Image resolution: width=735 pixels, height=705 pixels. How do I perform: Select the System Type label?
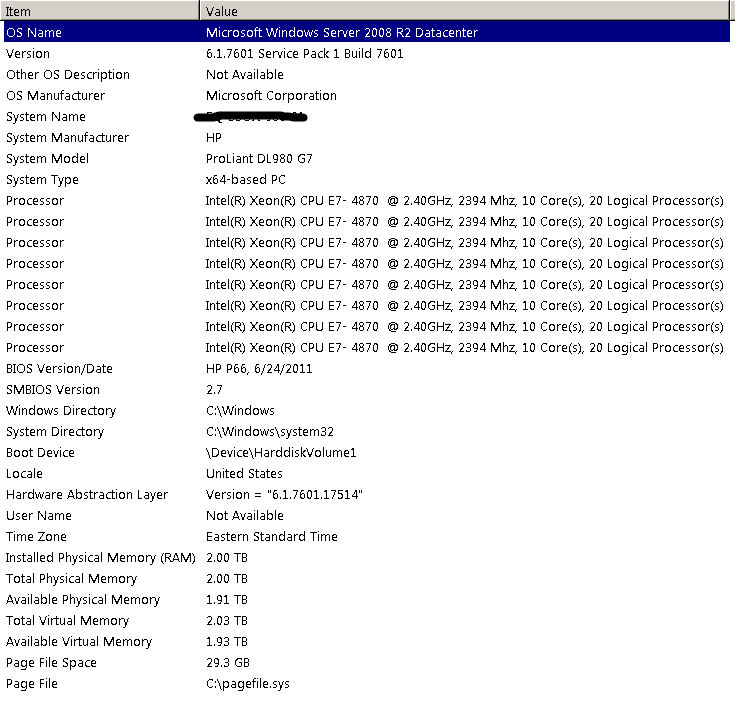pyautogui.click(x=42, y=180)
